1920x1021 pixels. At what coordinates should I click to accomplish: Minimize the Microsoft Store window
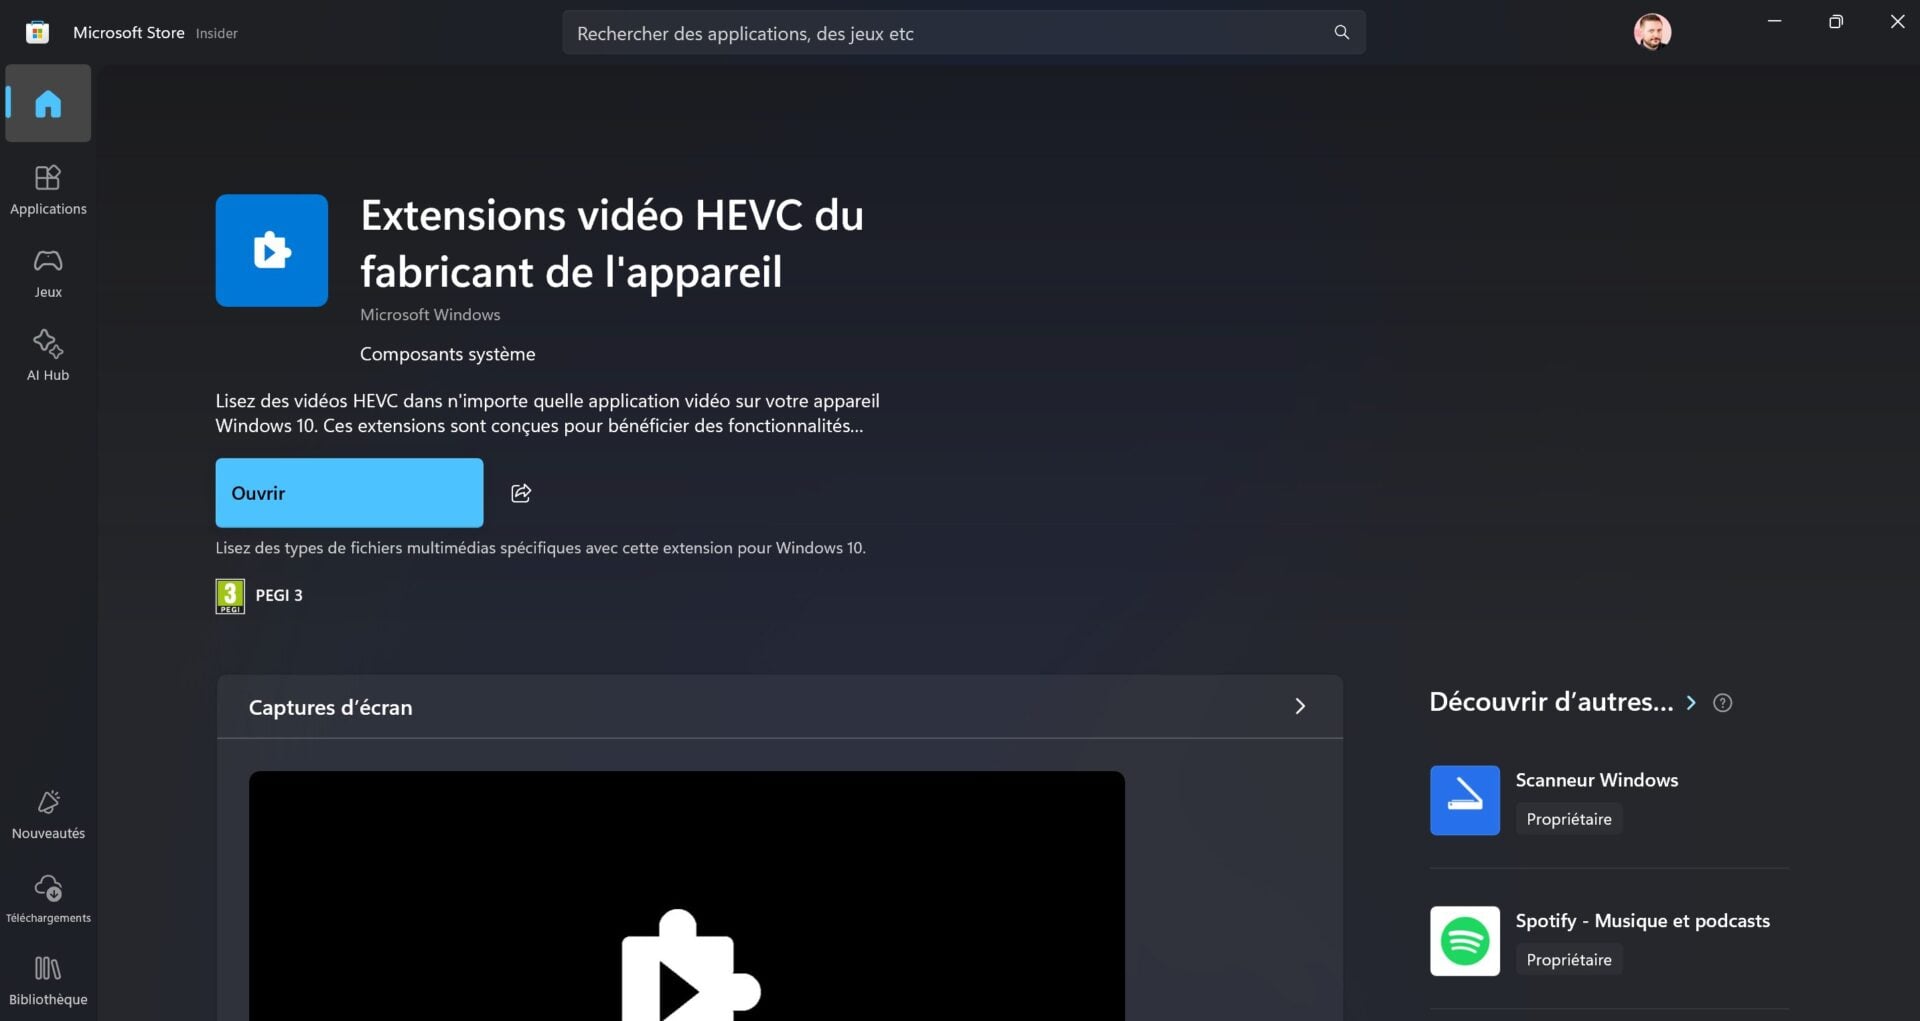[1774, 21]
